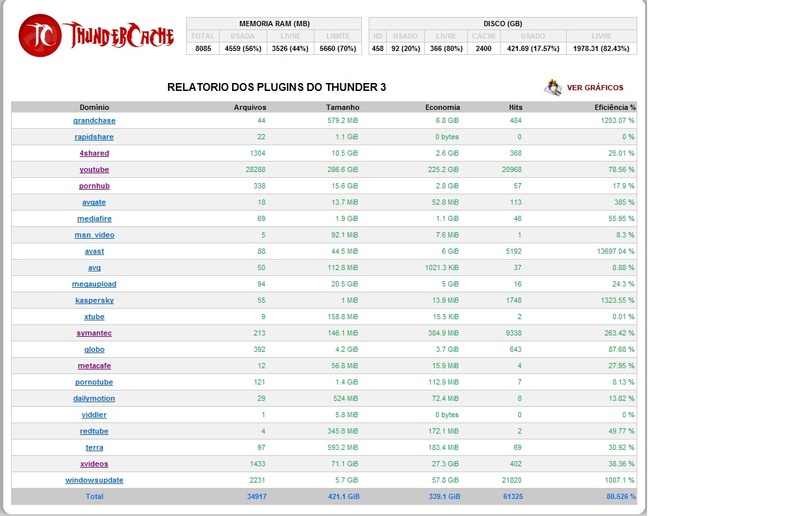The image size is (800, 516).
Task: Open the pornotube domain link
Action: (94, 382)
